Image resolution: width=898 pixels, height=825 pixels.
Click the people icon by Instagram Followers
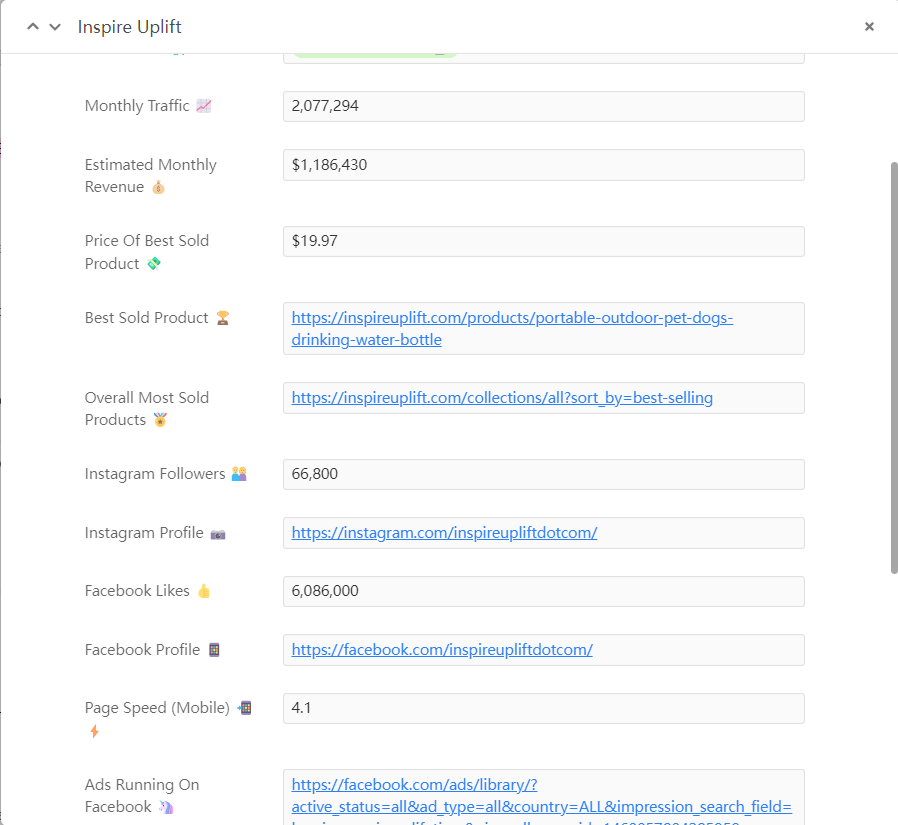point(239,474)
